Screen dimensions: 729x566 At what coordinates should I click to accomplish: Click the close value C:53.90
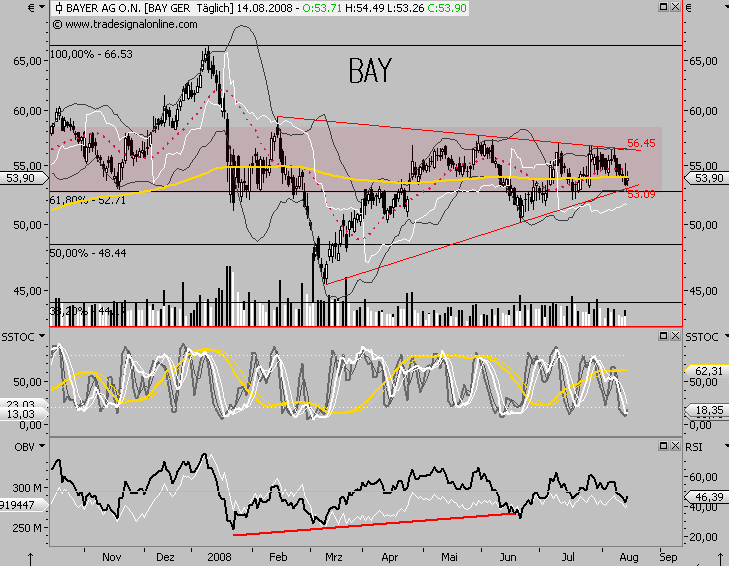(x=447, y=8)
